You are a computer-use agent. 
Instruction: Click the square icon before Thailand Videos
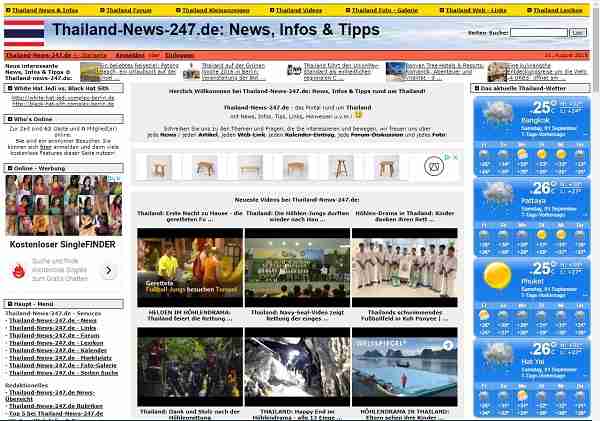pyautogui.click(x=272, y=10)
